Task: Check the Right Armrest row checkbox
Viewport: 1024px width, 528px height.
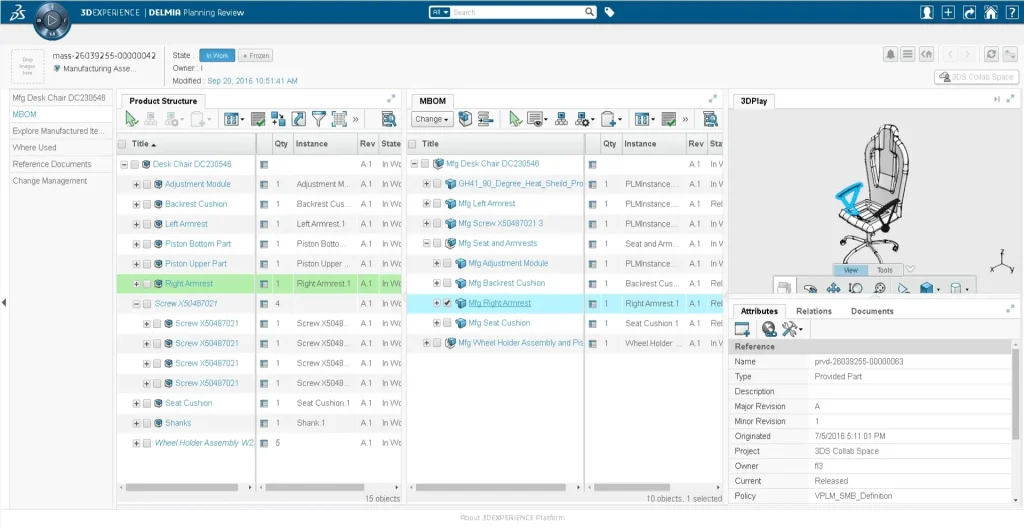Action: 147,284
